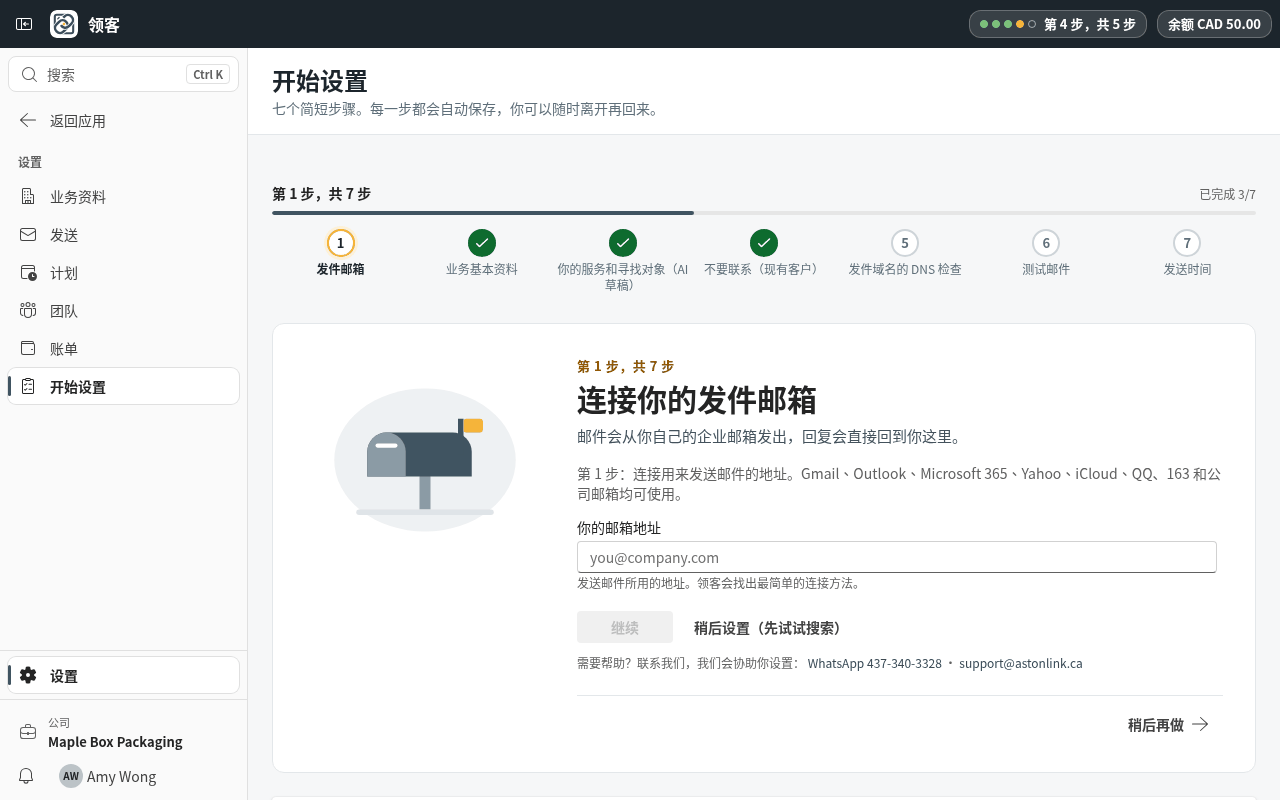Click the setup progress bar
Viewport: 1280px width, 800px height.
tap(764, 213)
